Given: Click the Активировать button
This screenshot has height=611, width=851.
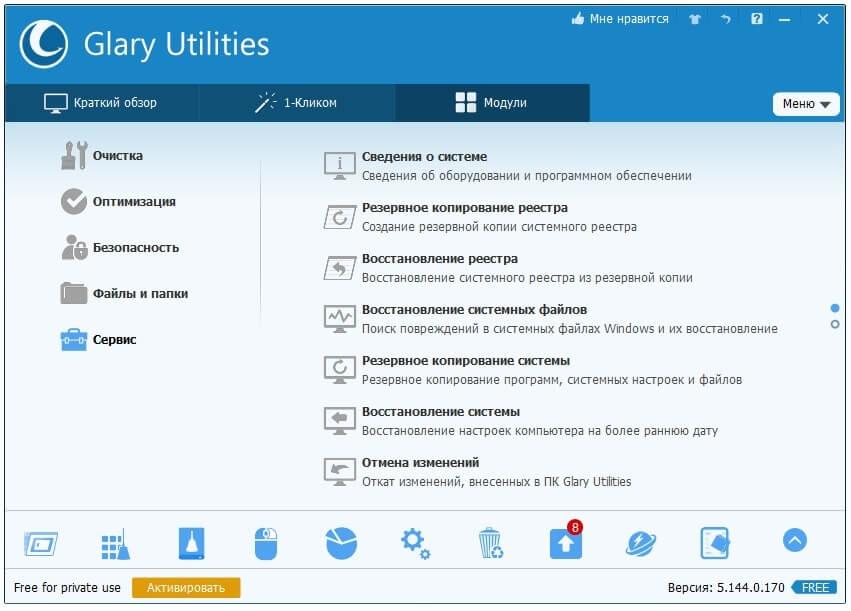Looking at the screenshot, I should pos(186,588).
